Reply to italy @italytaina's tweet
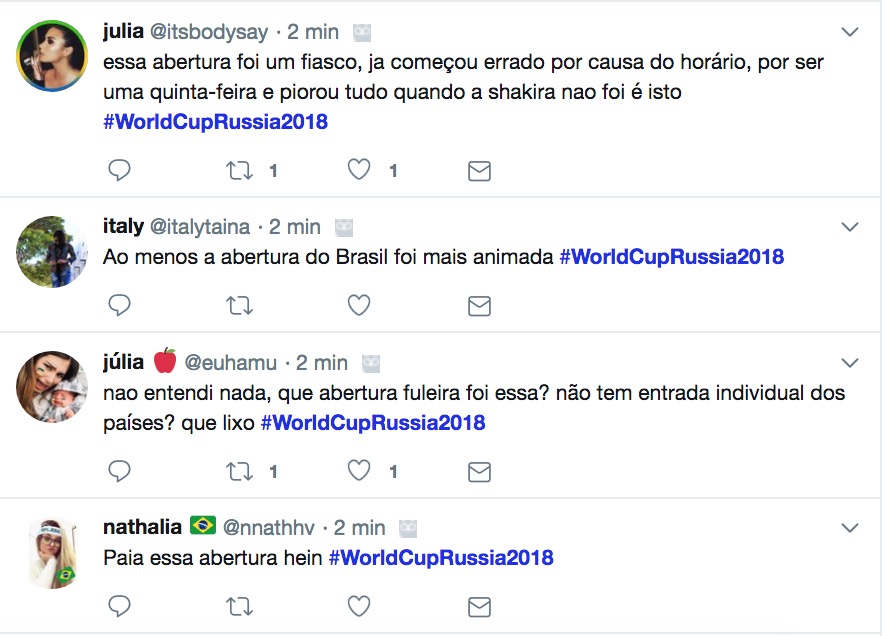882x636 pixels. pyautogui.click(x=119, y=305)
